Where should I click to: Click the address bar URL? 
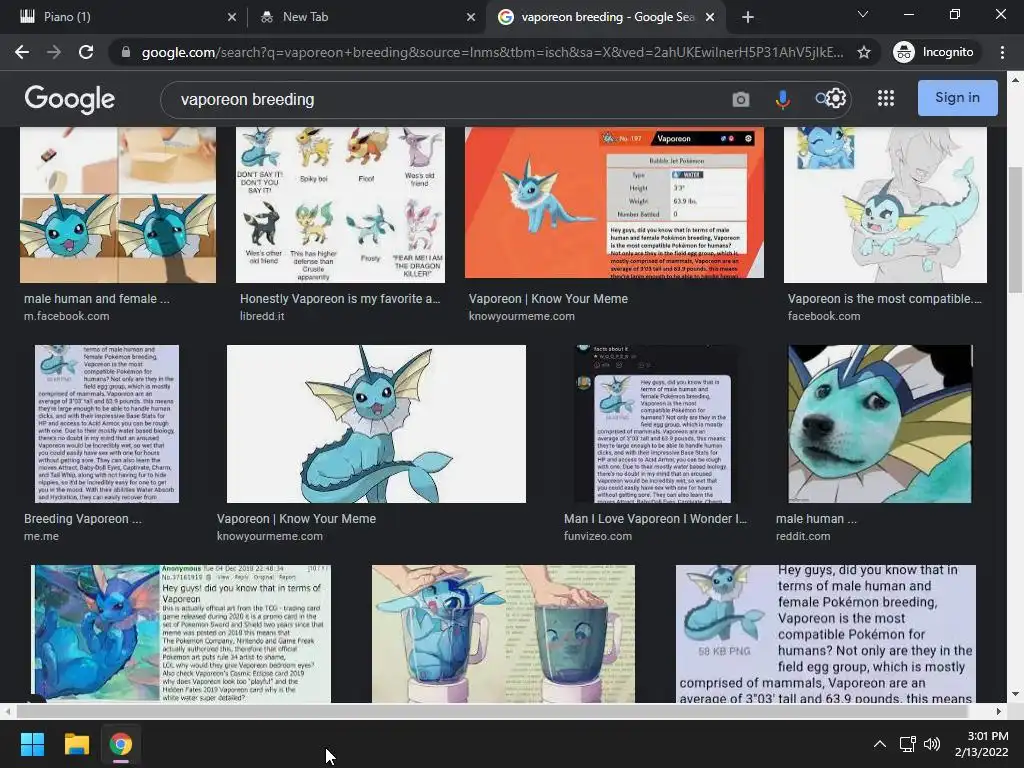[x=492, y=52]
